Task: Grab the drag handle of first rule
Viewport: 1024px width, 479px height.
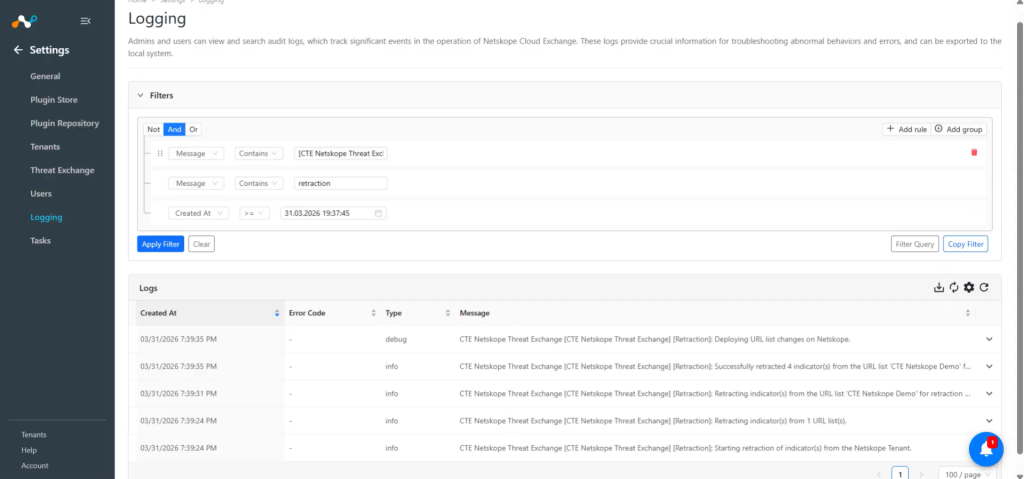Action: tap(160, 154)
